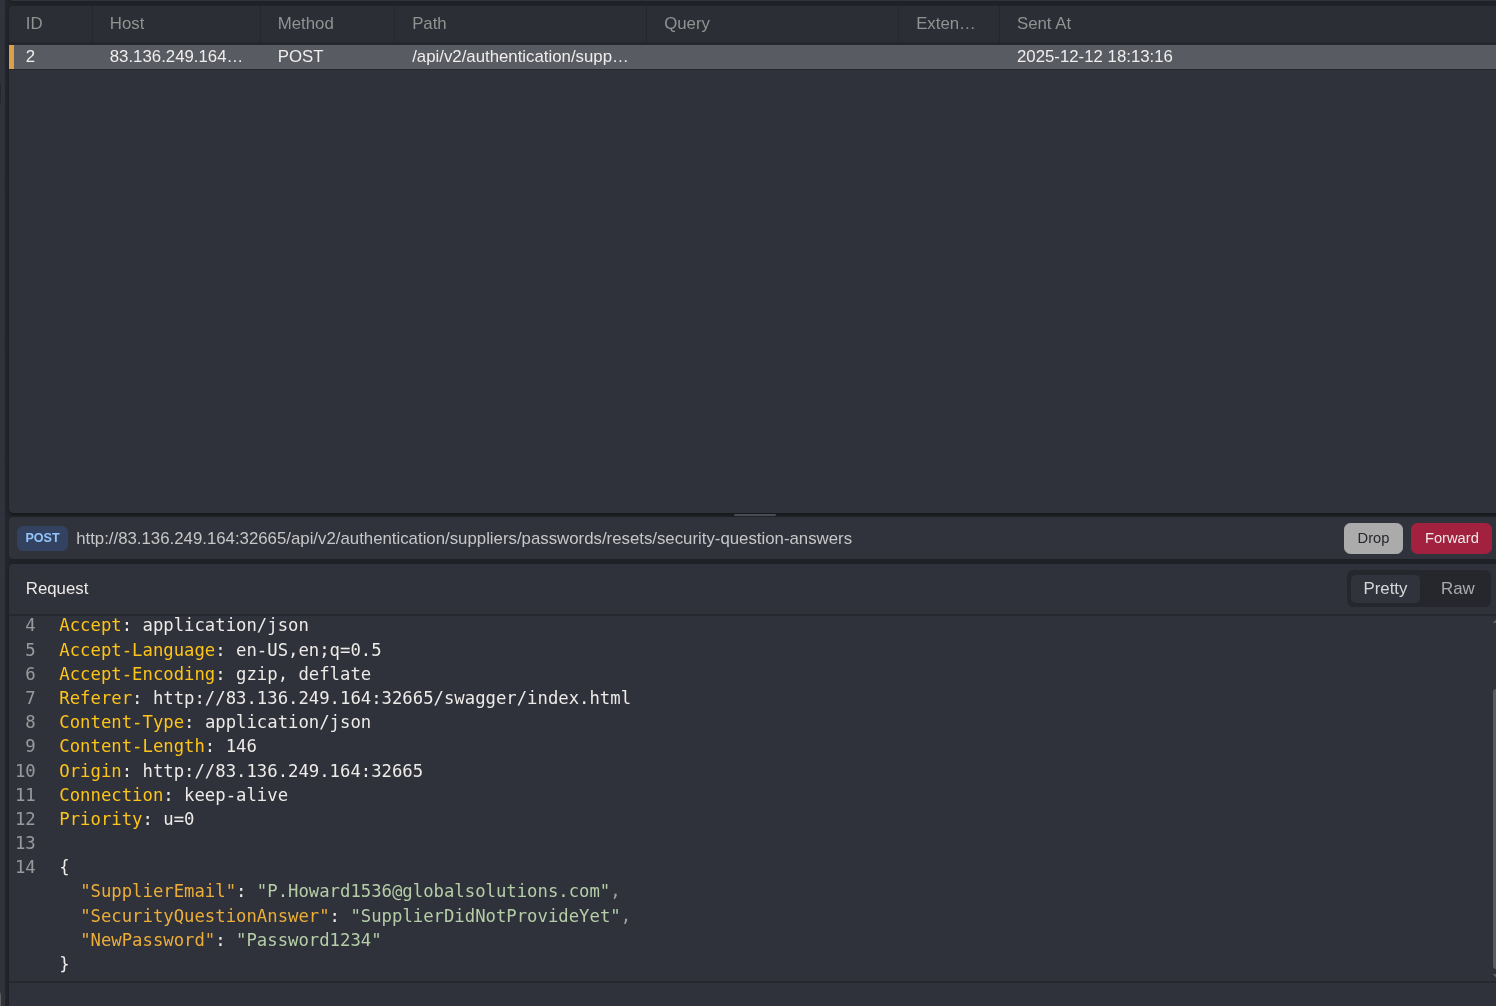1496x1006 pixels.
Task: Click the Query column header
Action: (x=686, y=23)
